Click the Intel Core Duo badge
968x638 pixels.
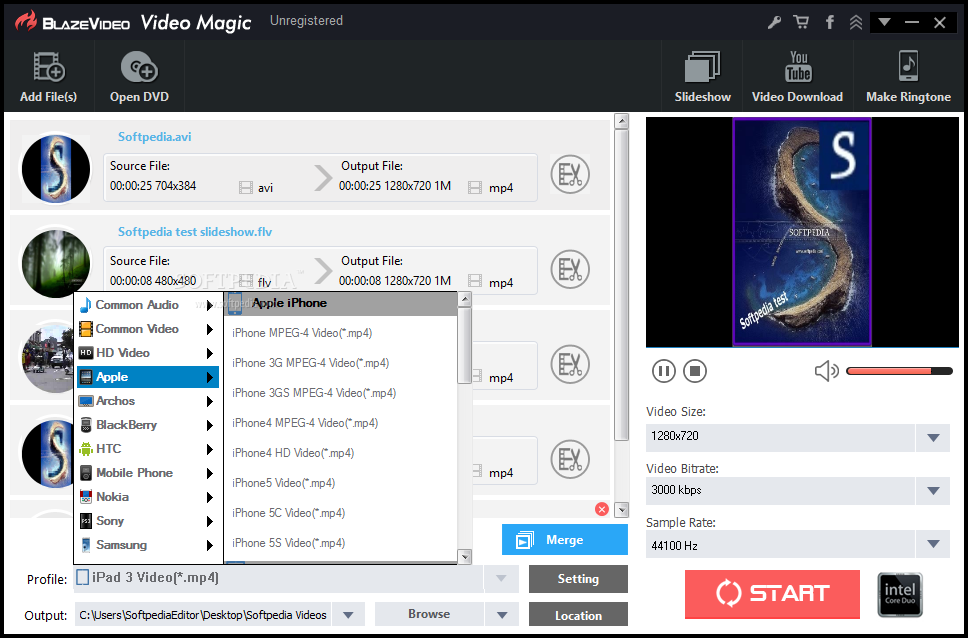tap(900, 594)
